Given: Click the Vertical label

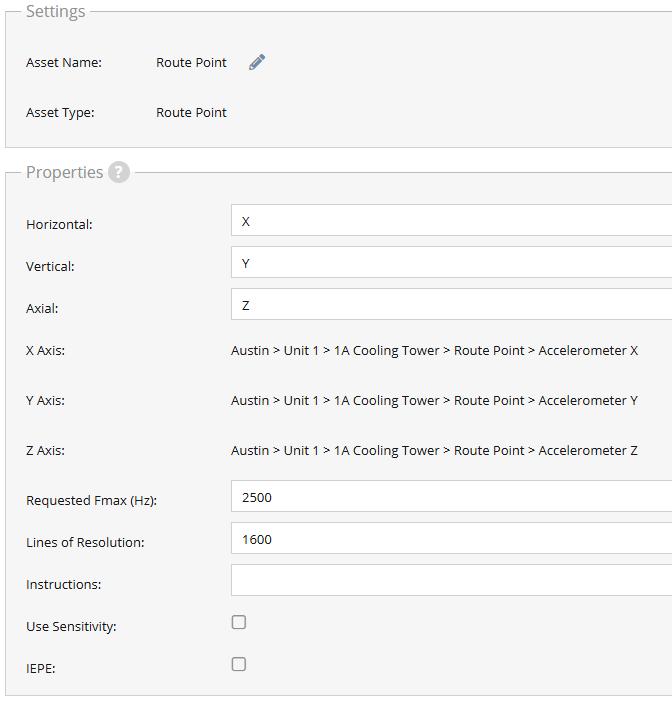Looking at the screenshot, I should (50, 266).
